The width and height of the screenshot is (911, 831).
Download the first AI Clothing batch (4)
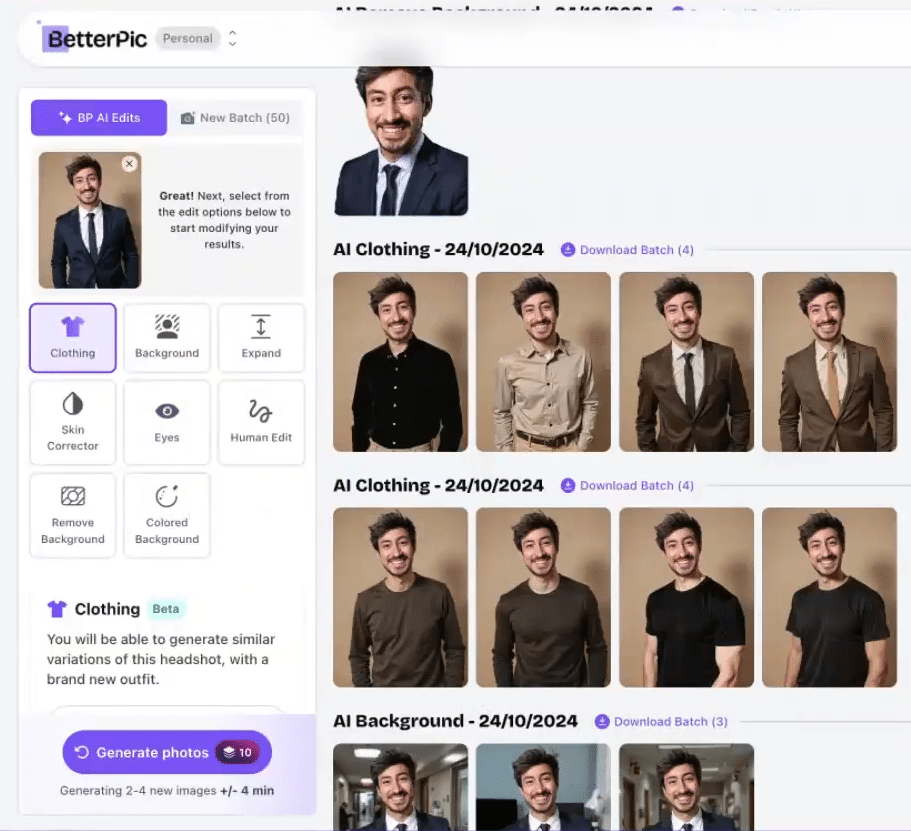[627, 250]
